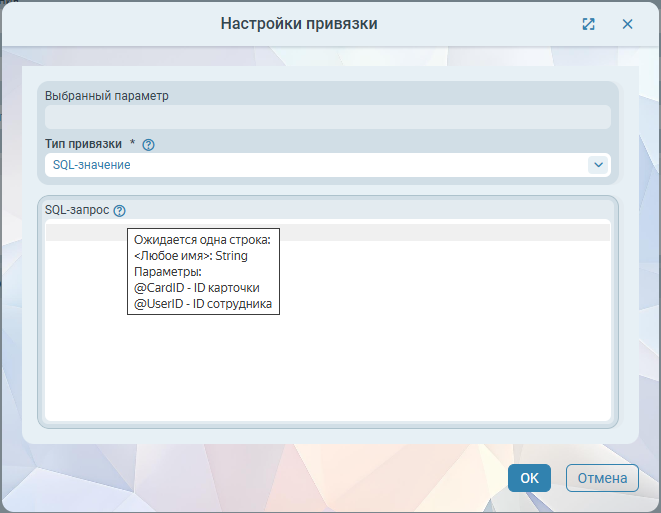Image resolution: width=661 pixels, height=513 pixels.
Task: Click tooltip line Ожидается одна строка
Action: (x=202, y=240)
